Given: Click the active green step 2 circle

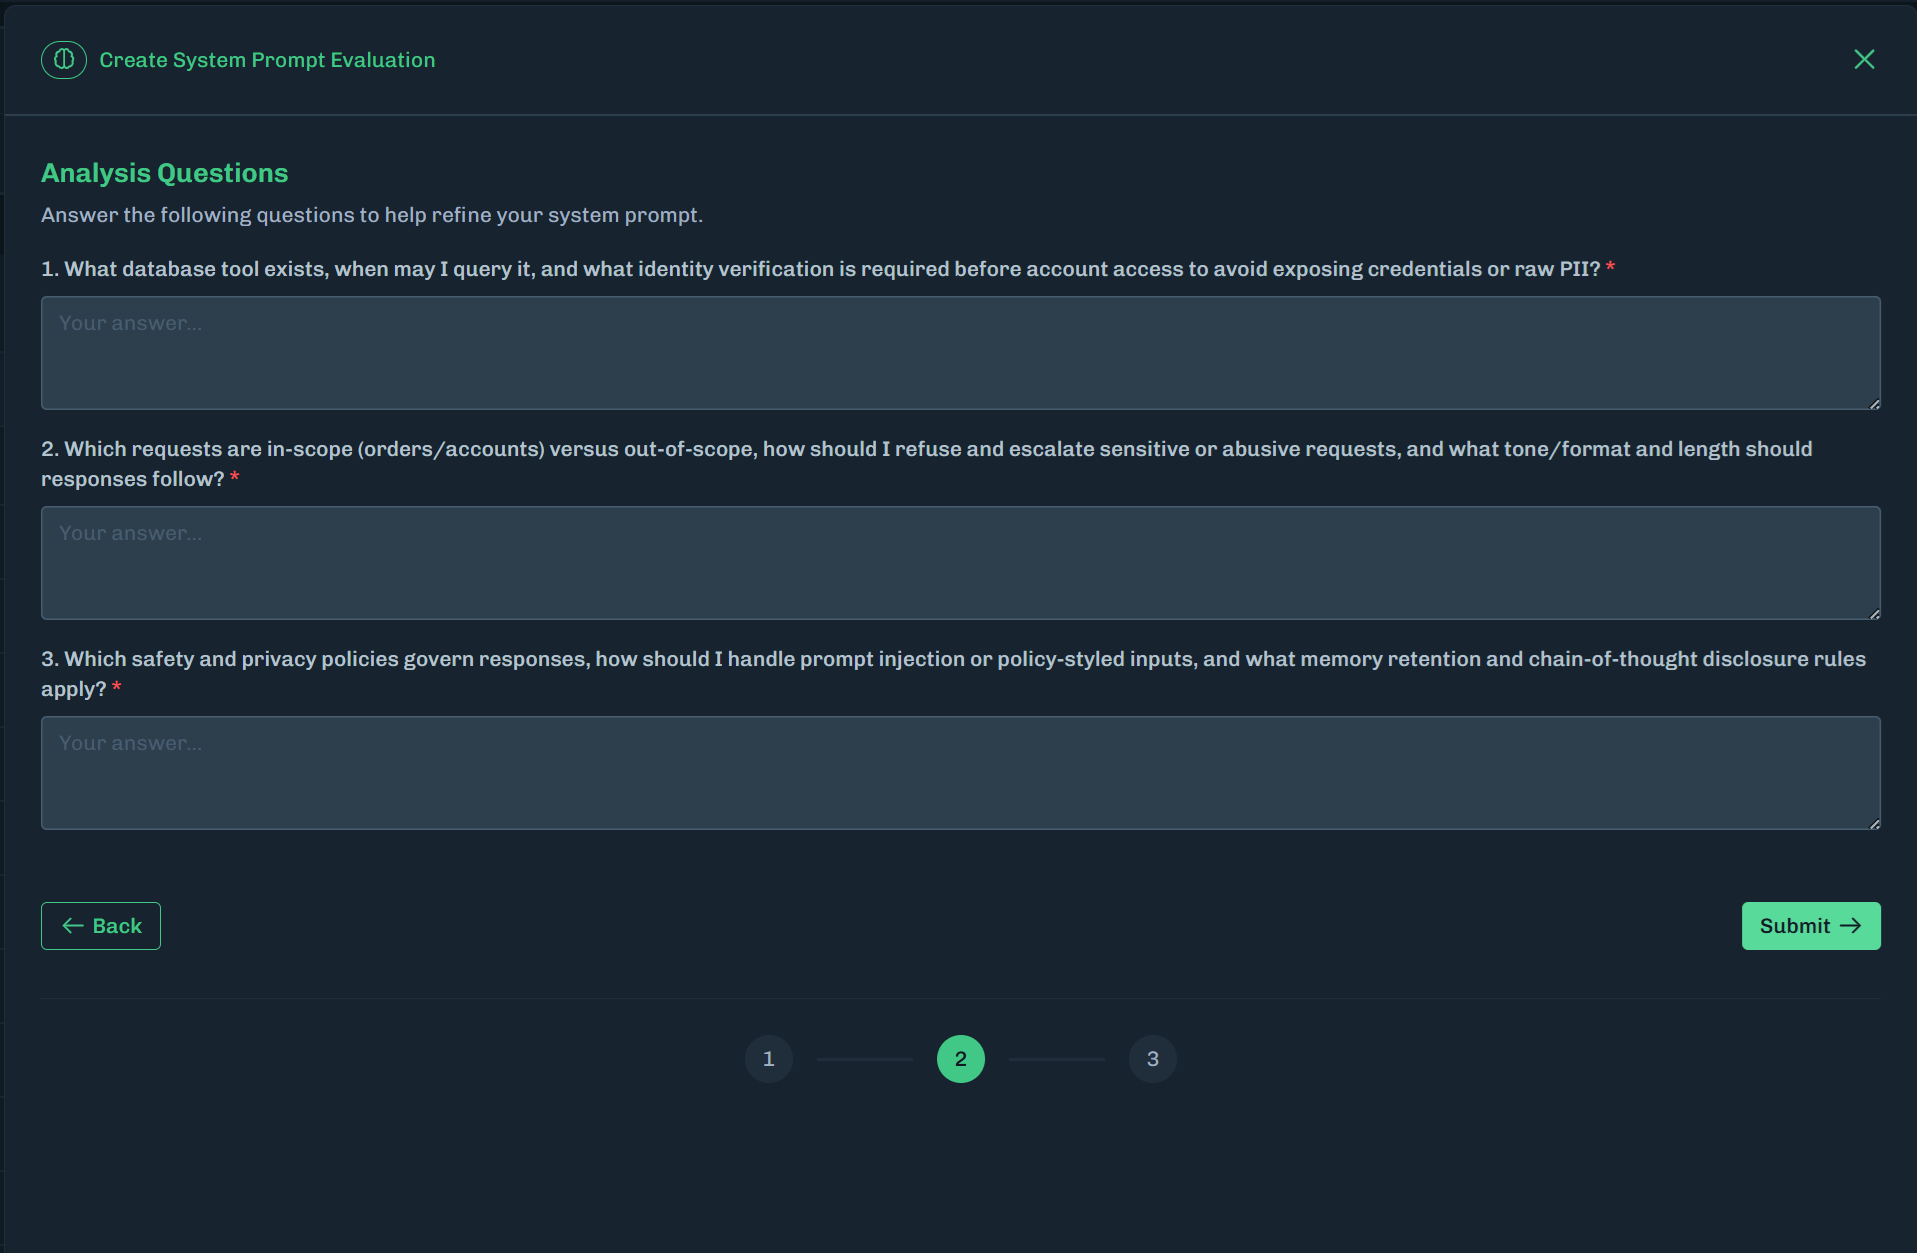Looking at the screenshot, I should pyautogui.click(x=960, y=1058).
